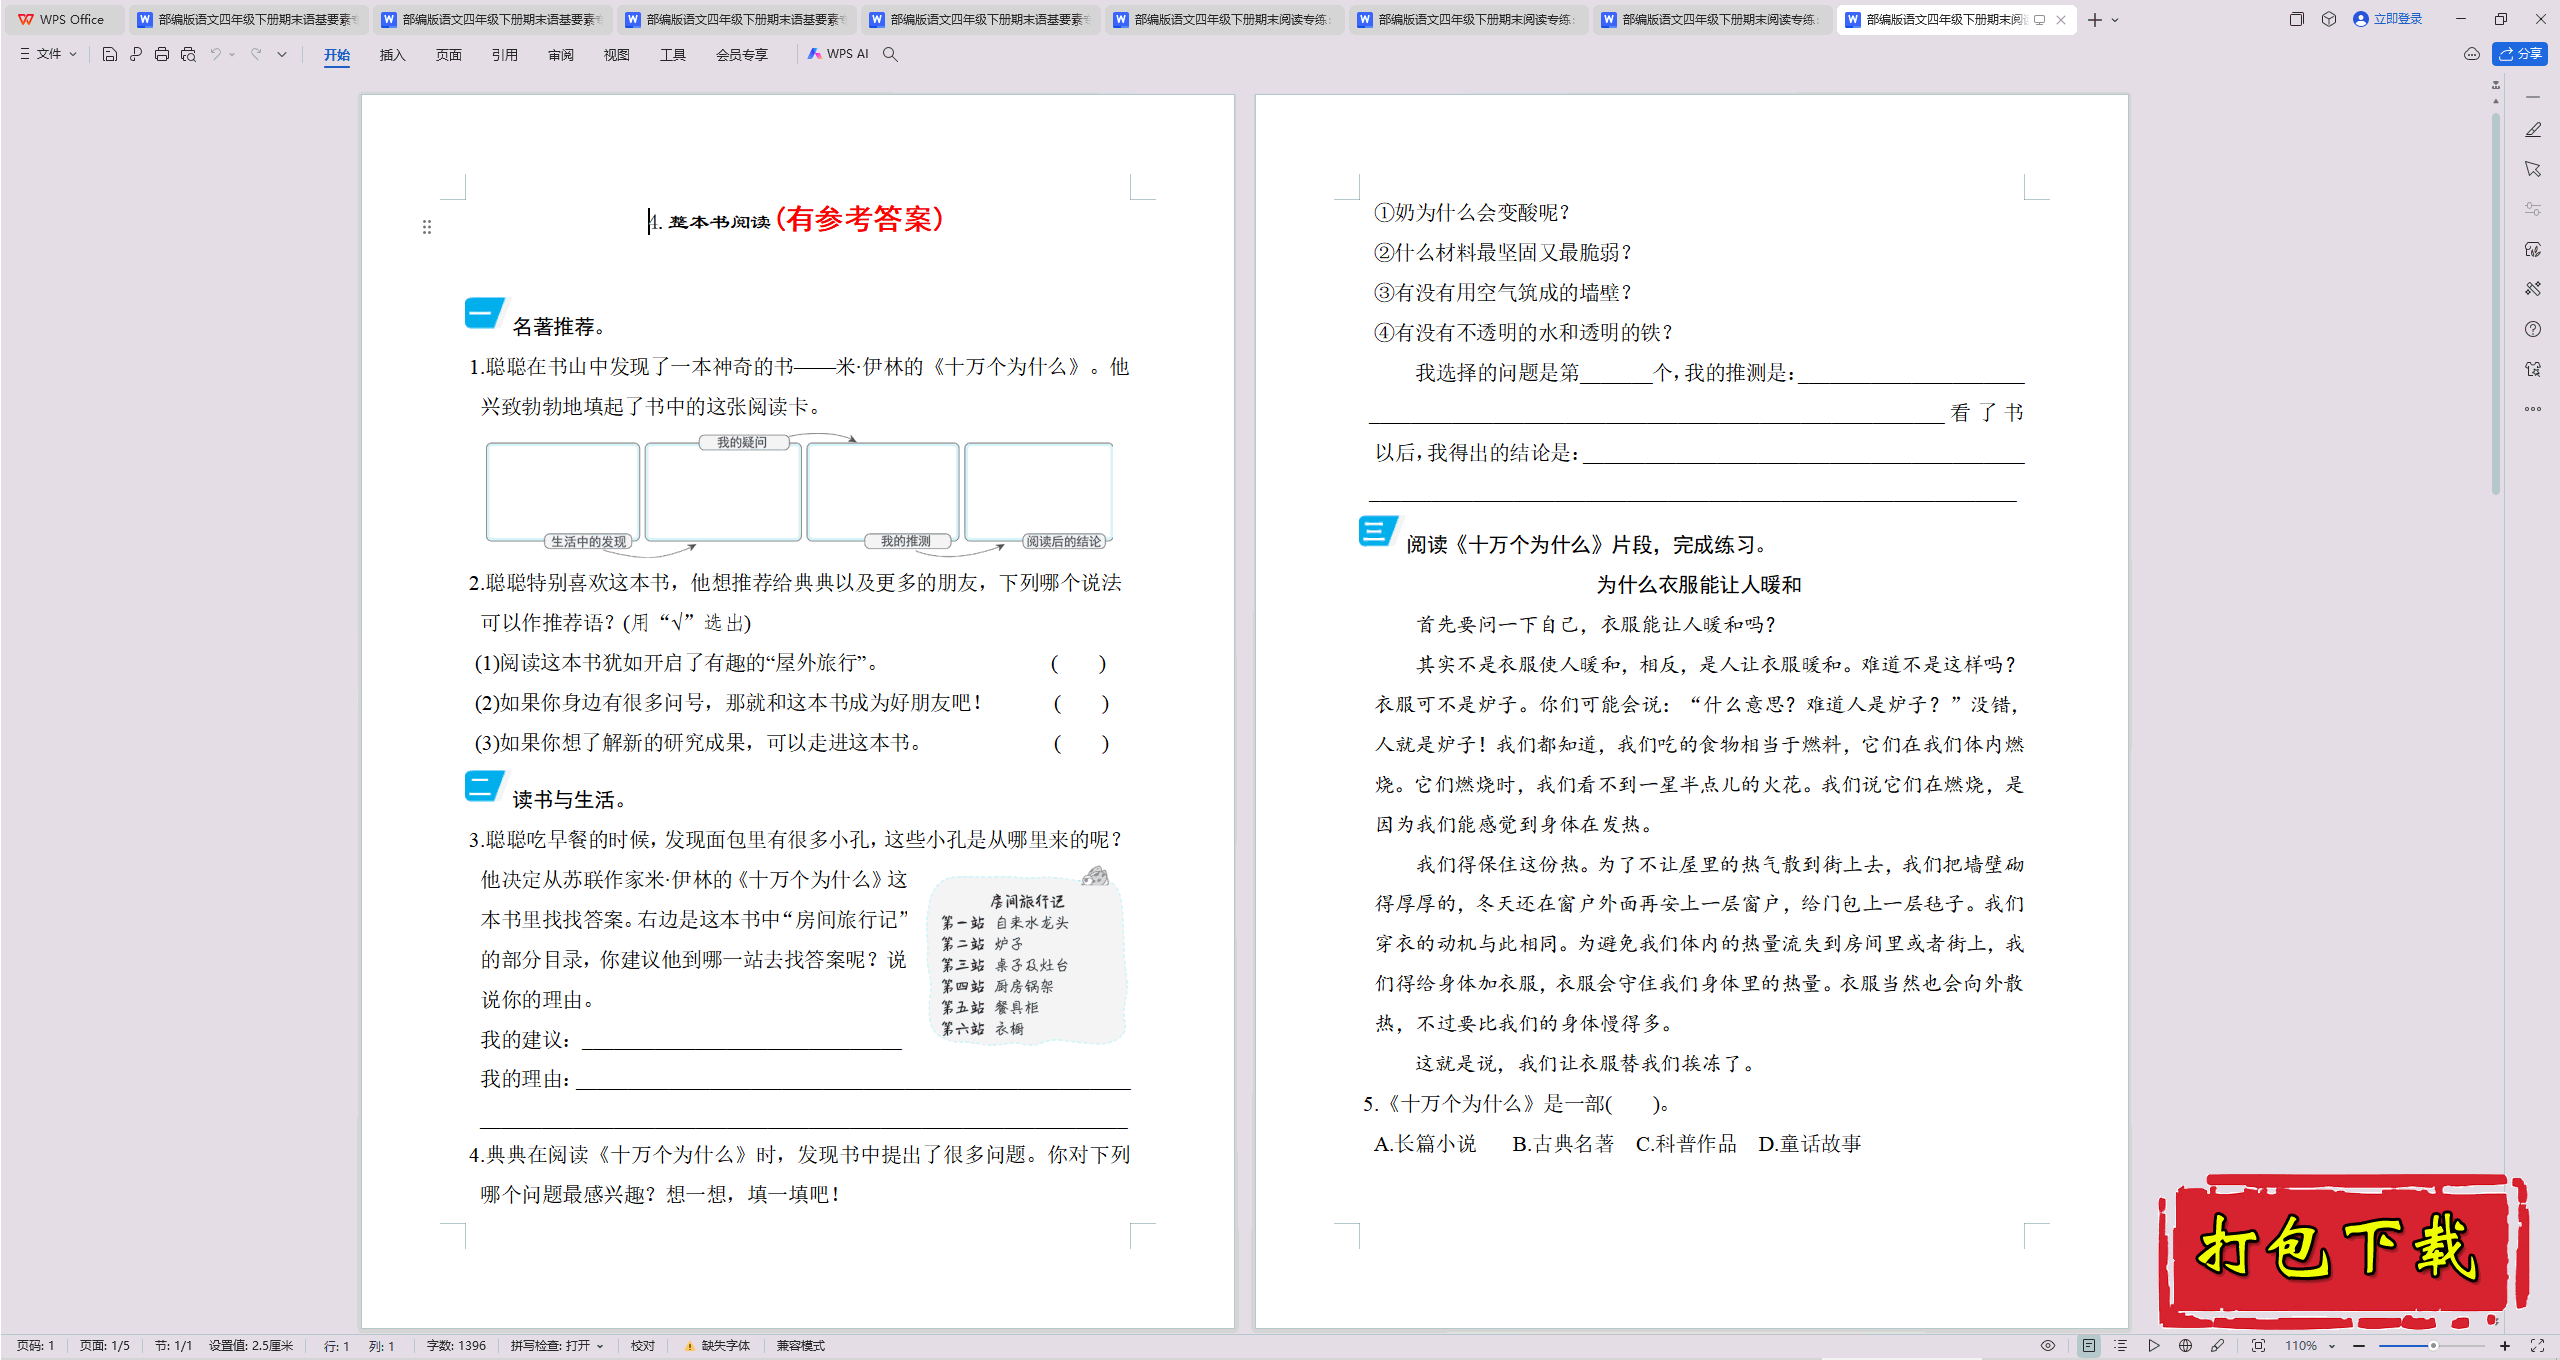Switch to the first document tab
2560x1360 pixels.
click(249, 19)
